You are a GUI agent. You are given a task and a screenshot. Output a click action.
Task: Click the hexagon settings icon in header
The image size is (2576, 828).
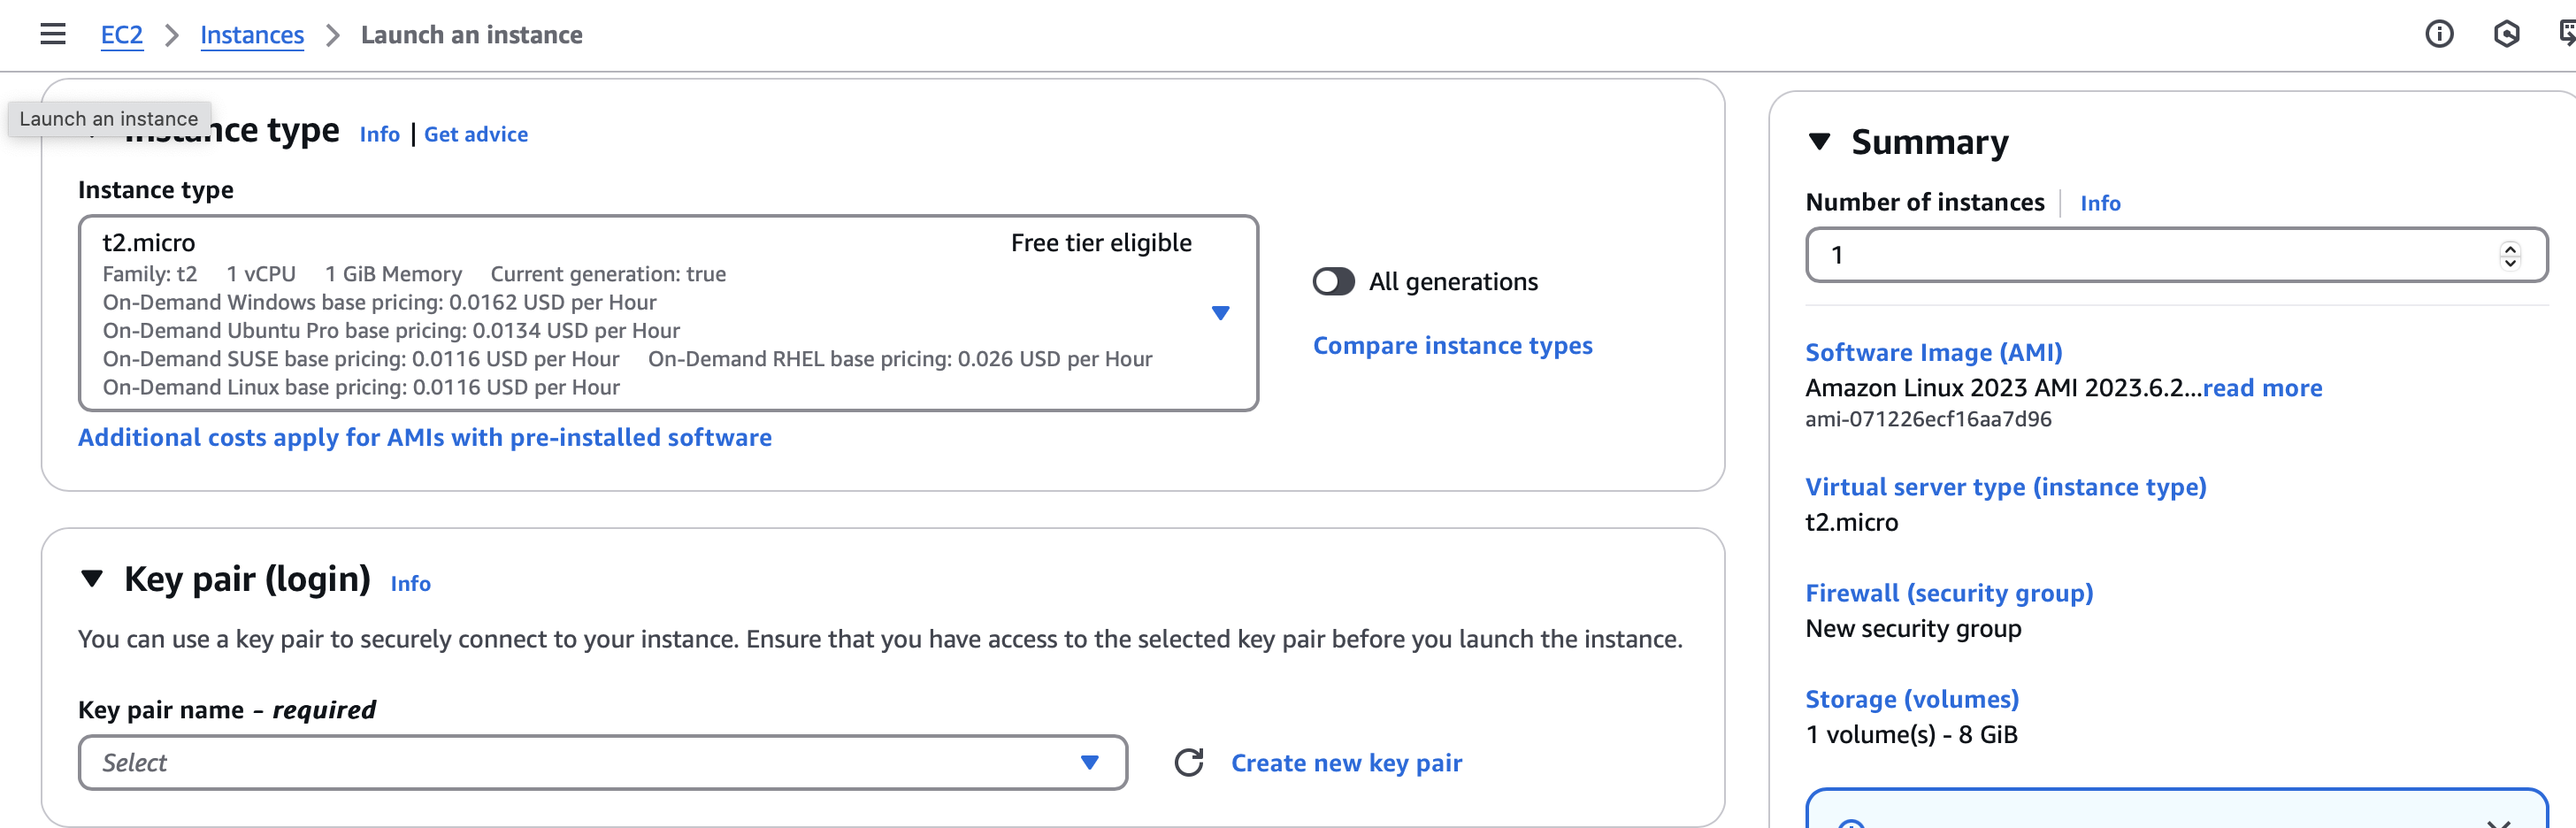click(2505, 35)
